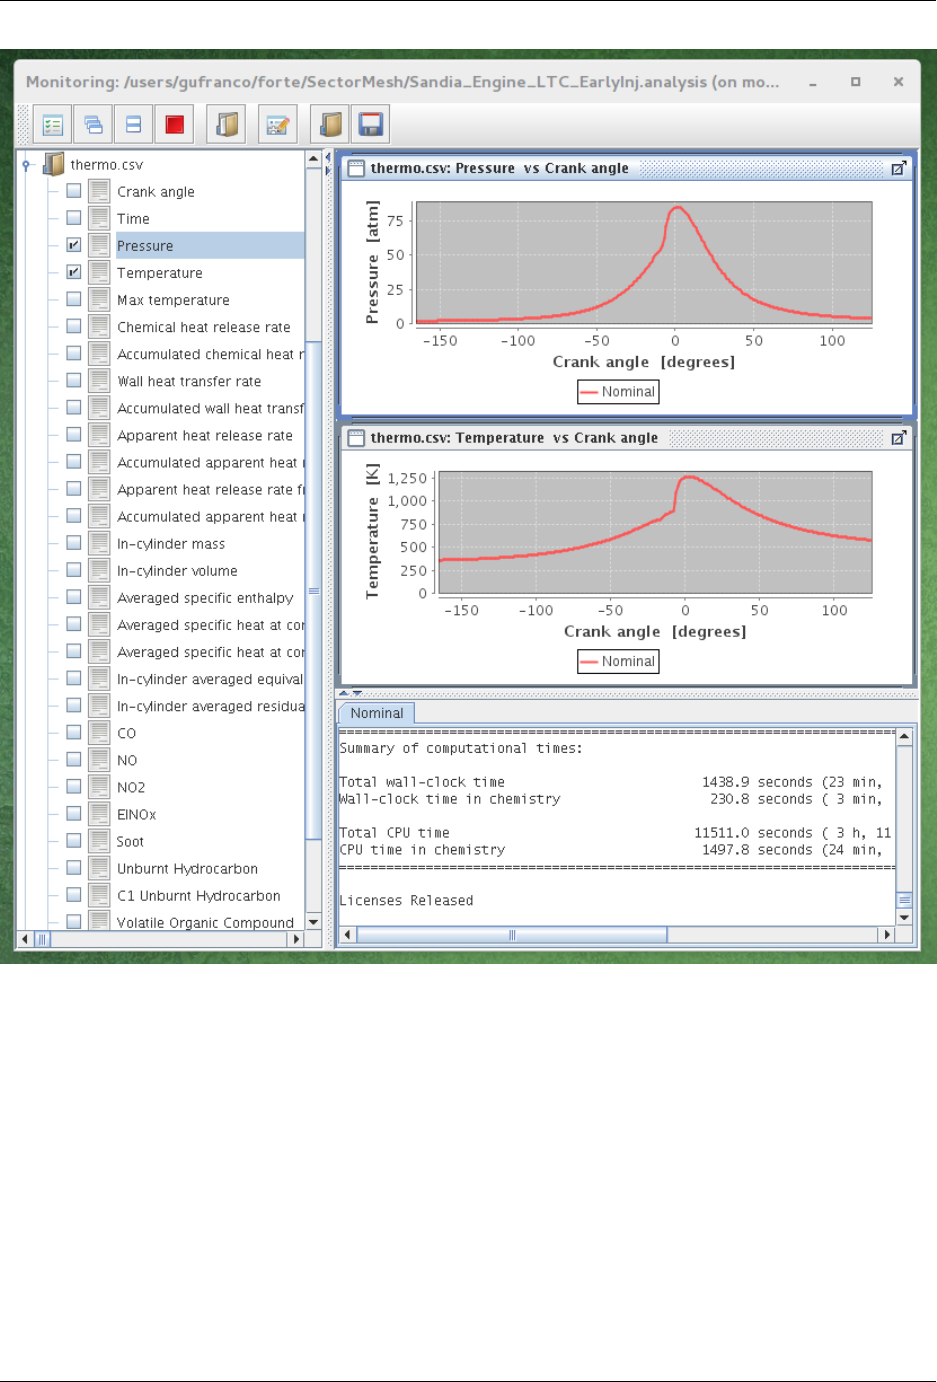
Task: Click Nominal legend in Pressure plot
Action: [x=618, y=392]
